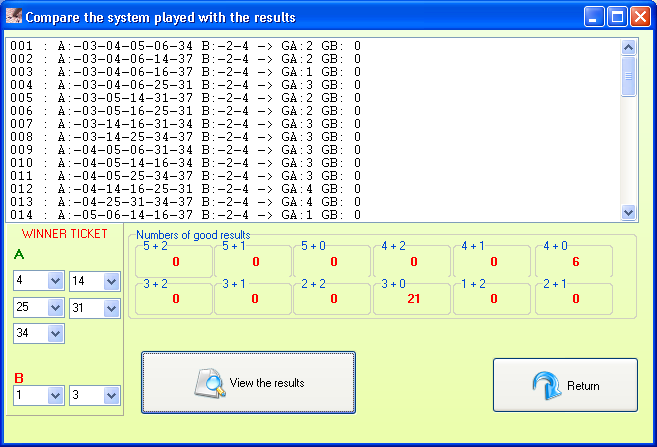Maximize the Compare the system window
Viewport: 657px width, 447px height.
point(617,17)
